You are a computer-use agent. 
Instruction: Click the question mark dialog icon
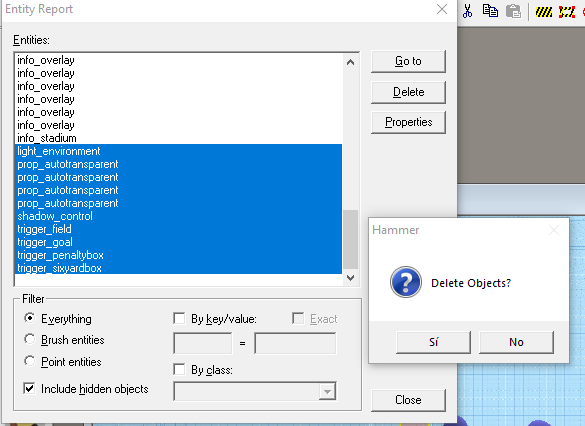406,282
